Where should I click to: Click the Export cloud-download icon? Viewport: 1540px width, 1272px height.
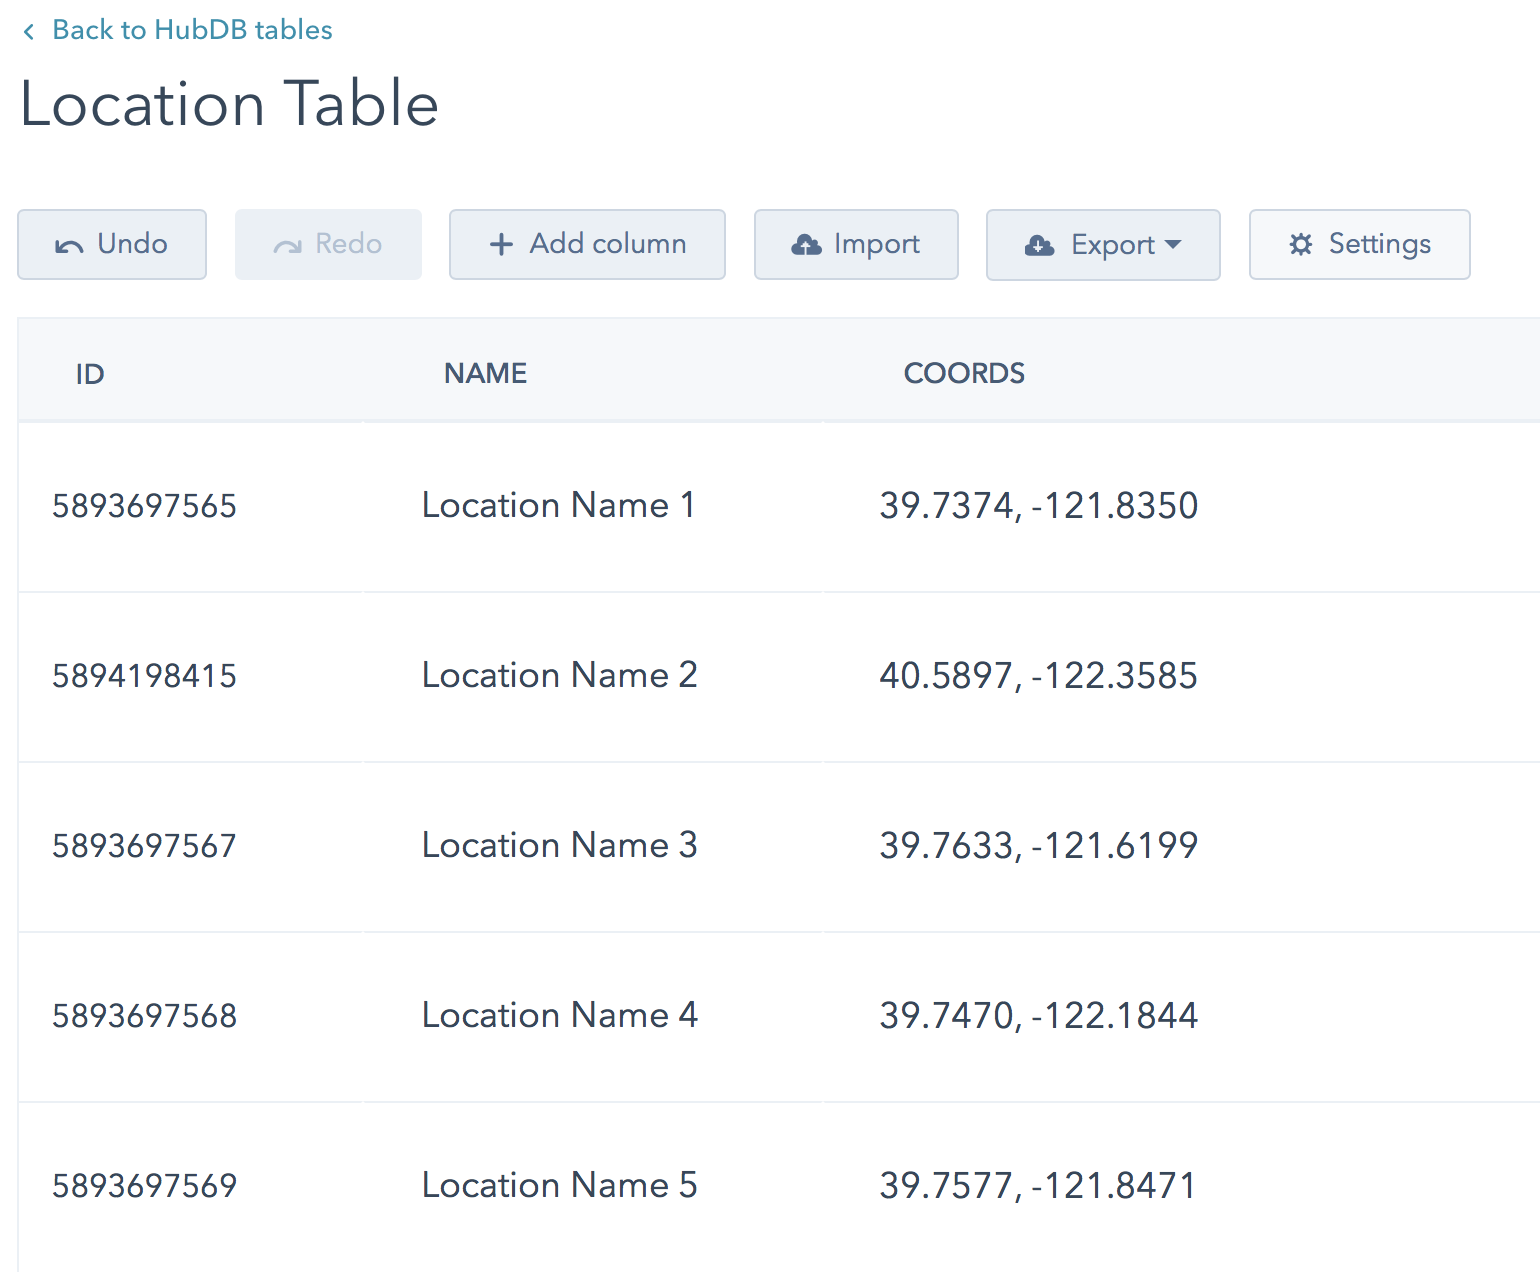[x=1038, y=244]
